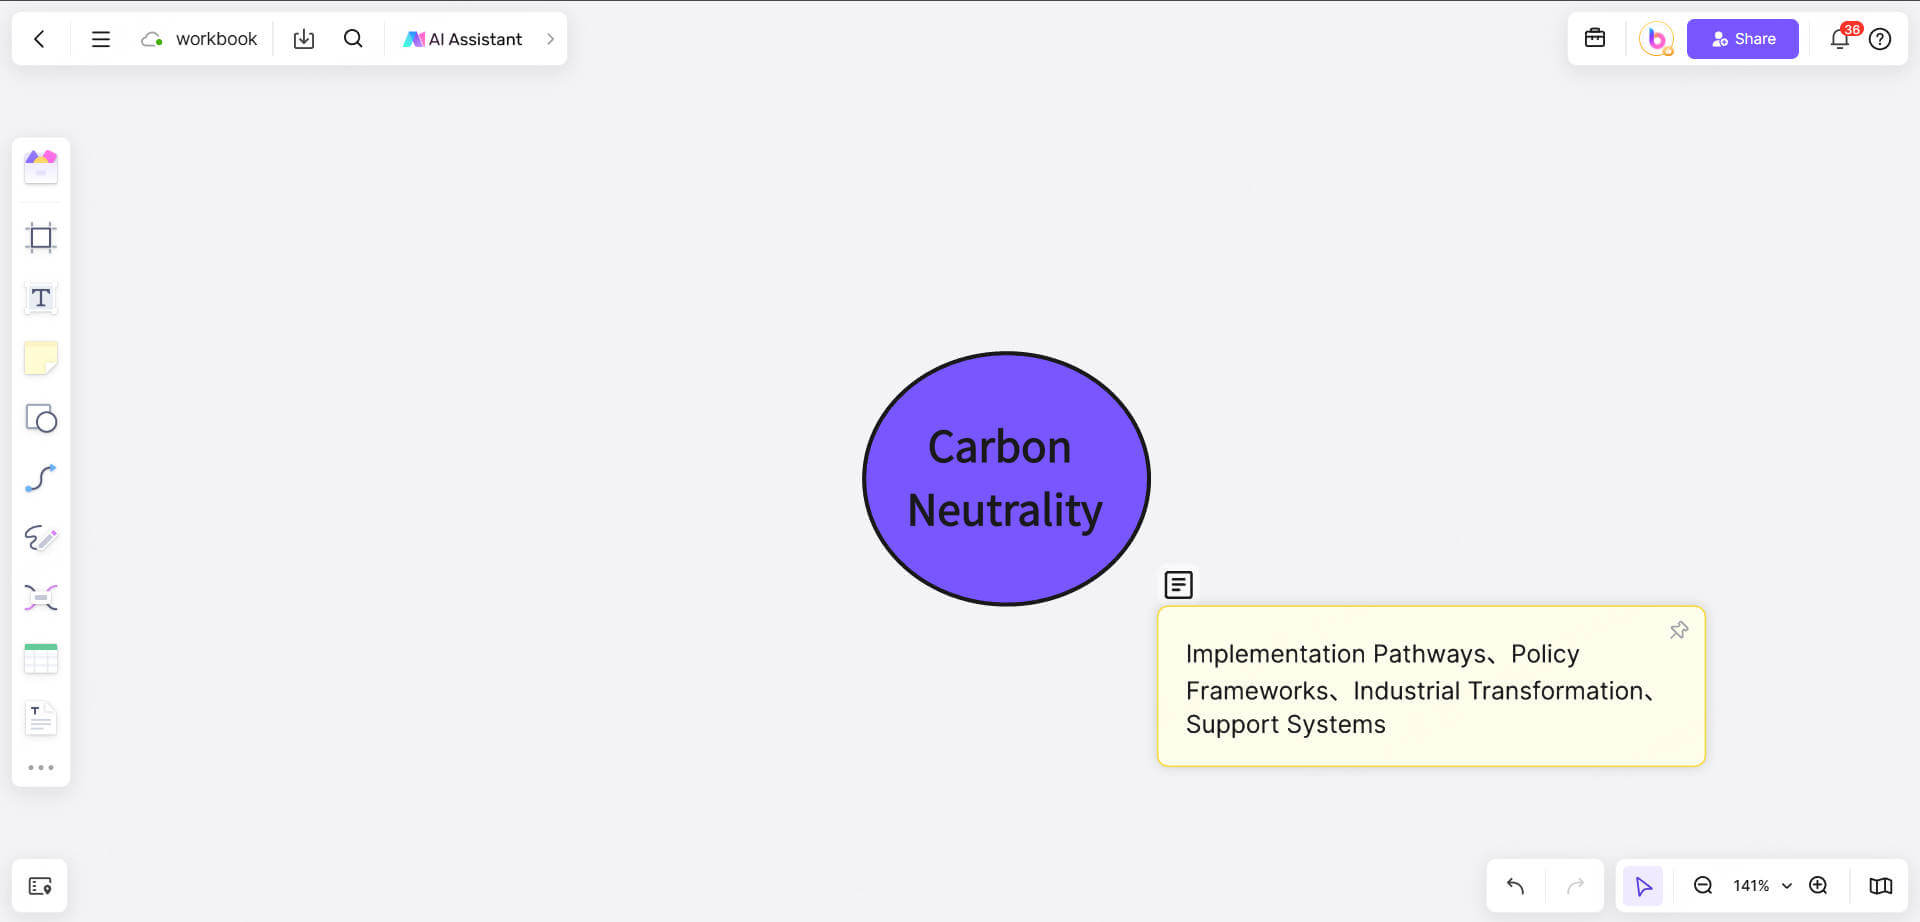This screenshot has width=1920, height=922.
Task: Open the toolbox briefcase icon
Action: coord(1595,38)
